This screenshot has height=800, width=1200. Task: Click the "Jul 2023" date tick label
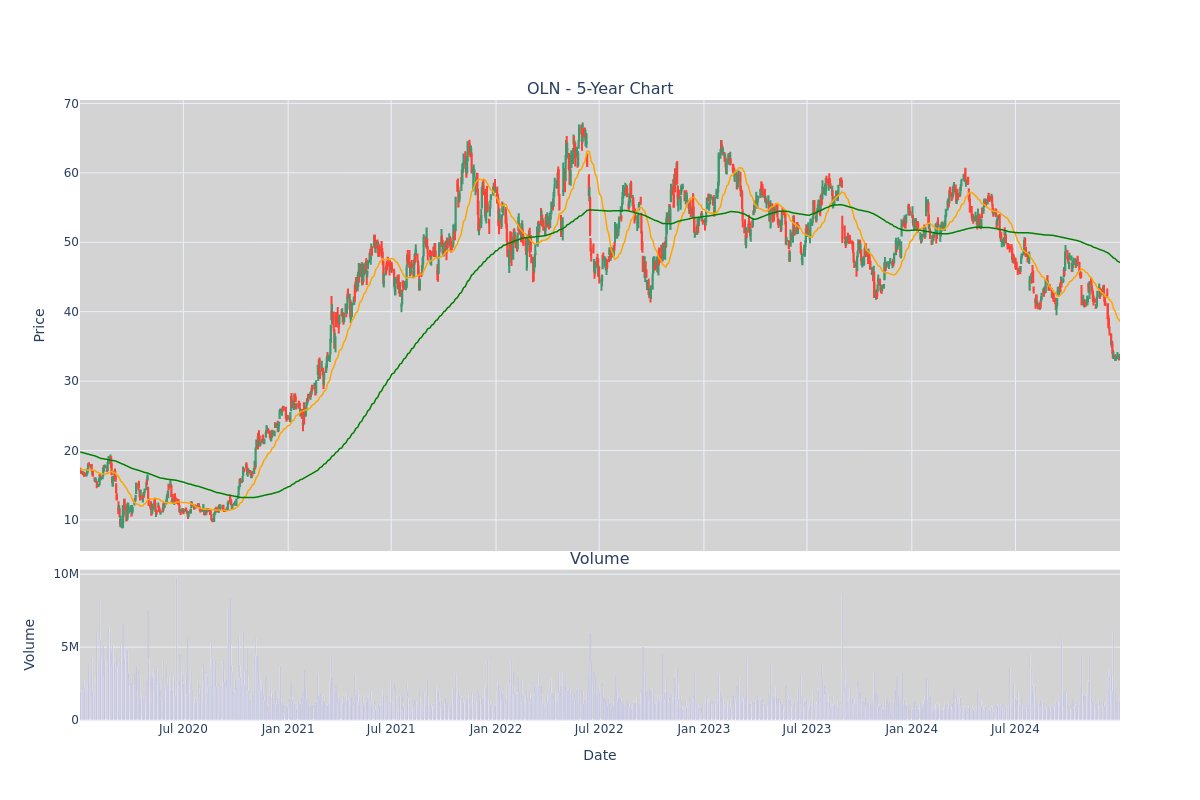[807, 729]
